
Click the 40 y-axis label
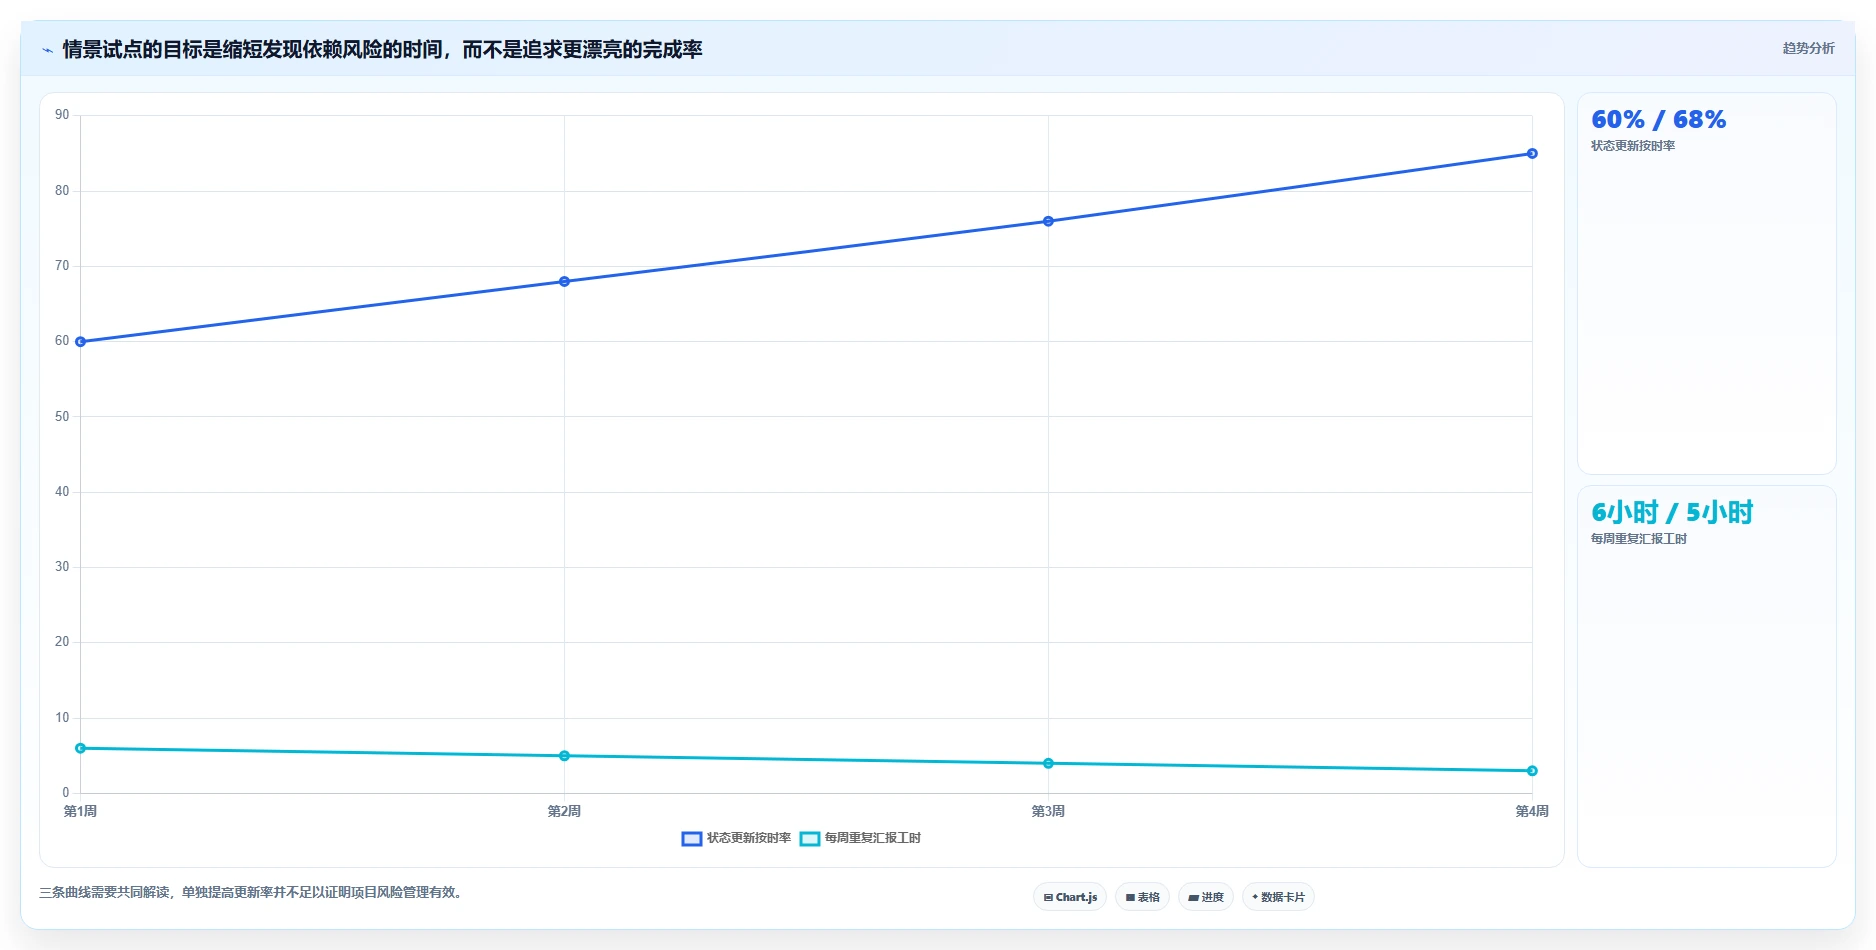tap(62, 492)
